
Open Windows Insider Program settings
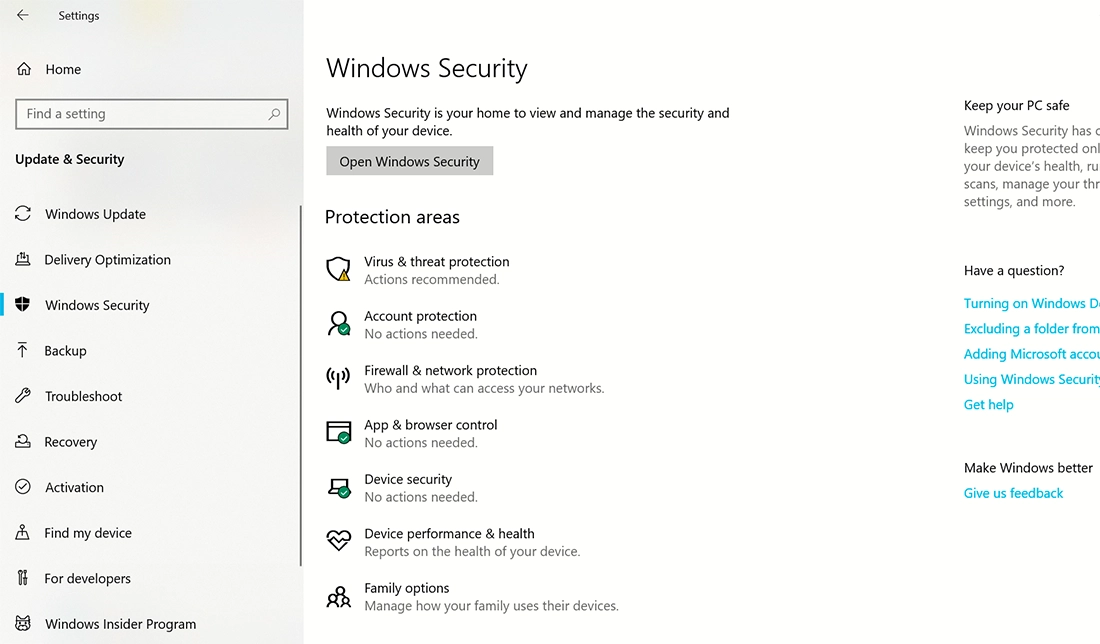pyautogui.click(x=119, y=623)
